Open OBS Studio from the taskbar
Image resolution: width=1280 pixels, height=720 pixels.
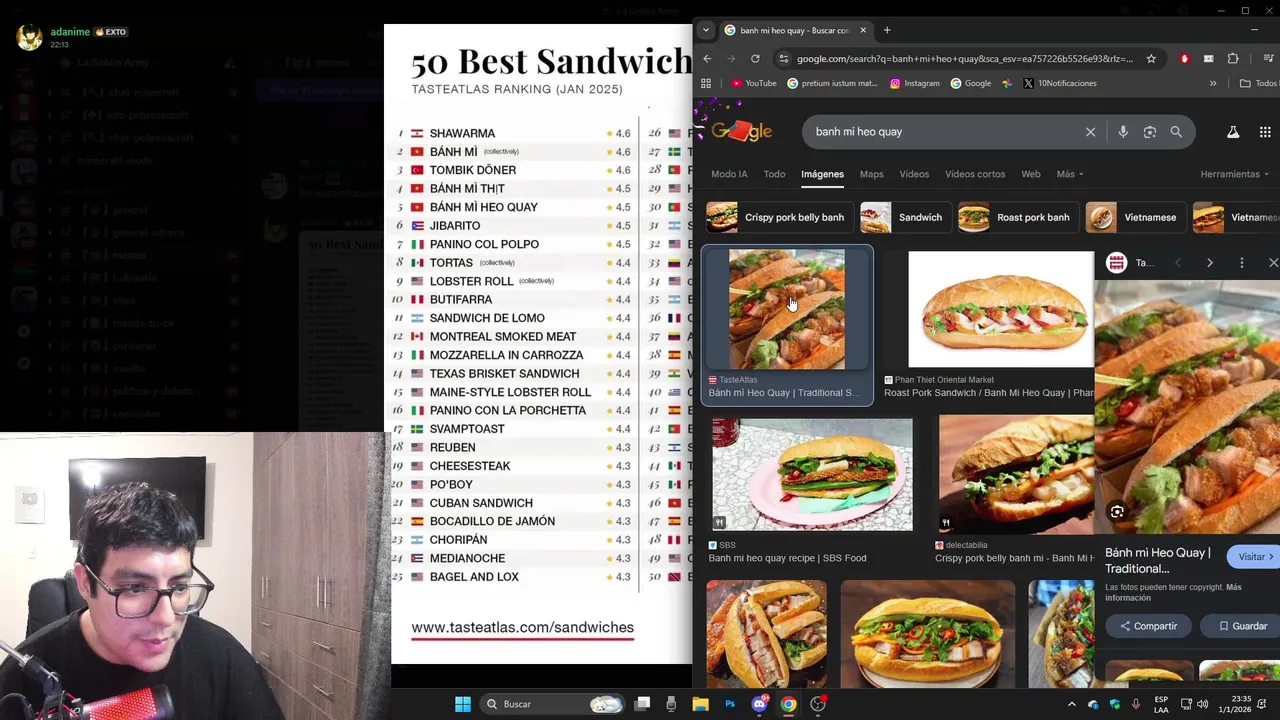click(818, 704)
